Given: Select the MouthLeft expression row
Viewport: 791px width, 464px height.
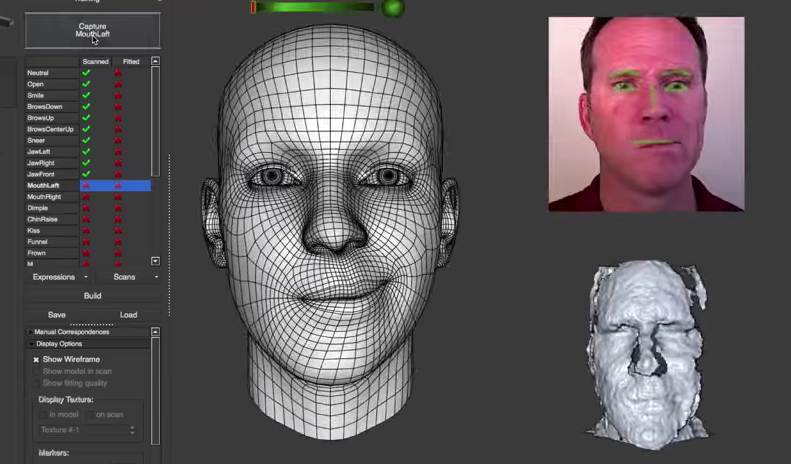Looking at the screenshot, I should [x=88, y=186].
